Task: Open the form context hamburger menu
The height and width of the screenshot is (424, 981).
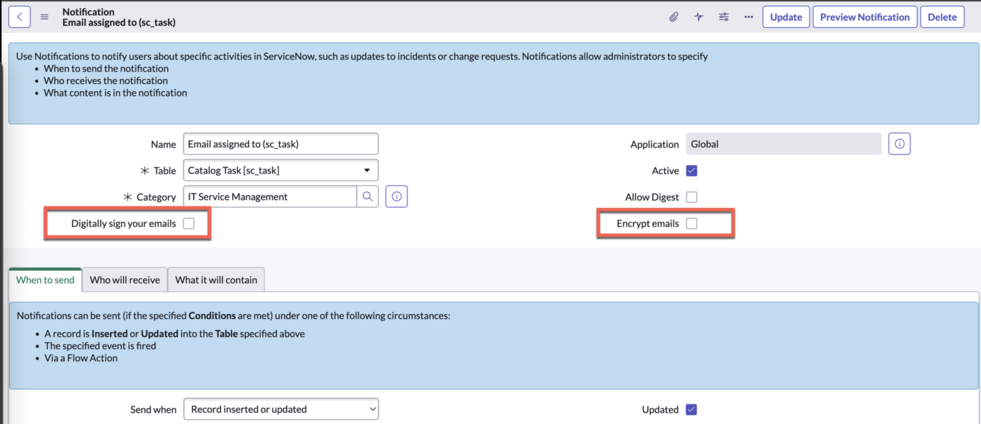Action: (x=44, y=17)
